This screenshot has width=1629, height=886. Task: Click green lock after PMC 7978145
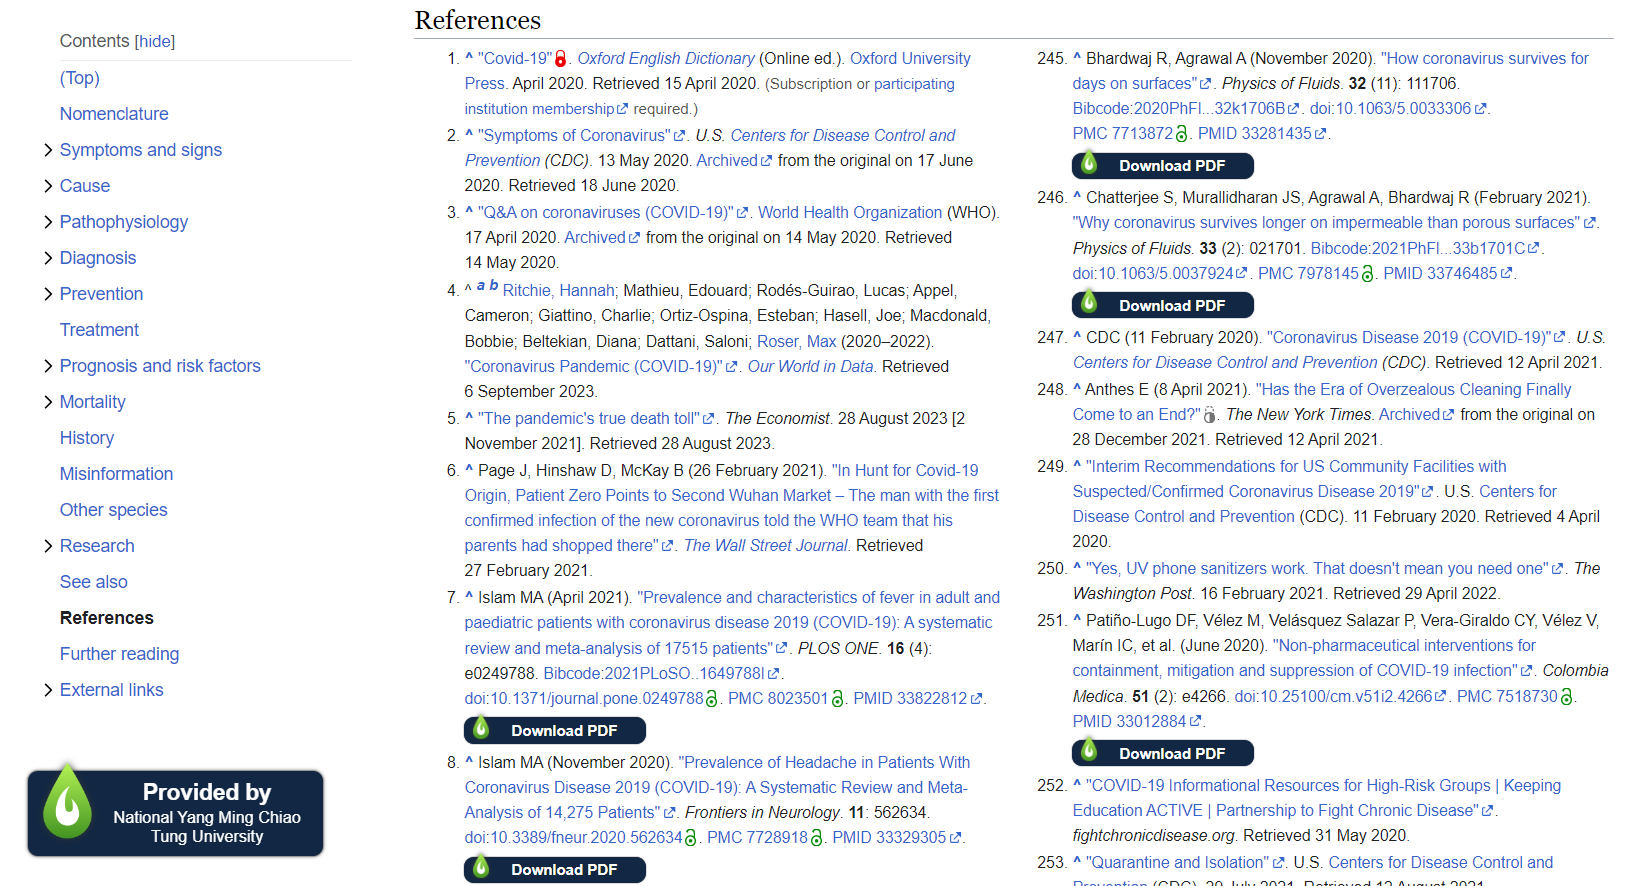coord(1367,274)
